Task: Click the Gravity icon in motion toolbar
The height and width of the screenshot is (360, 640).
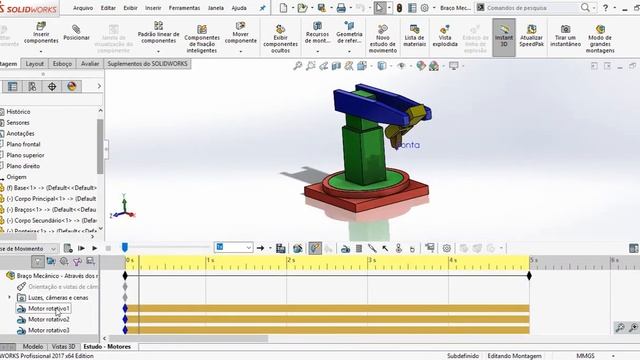Action: click(412, 248)
